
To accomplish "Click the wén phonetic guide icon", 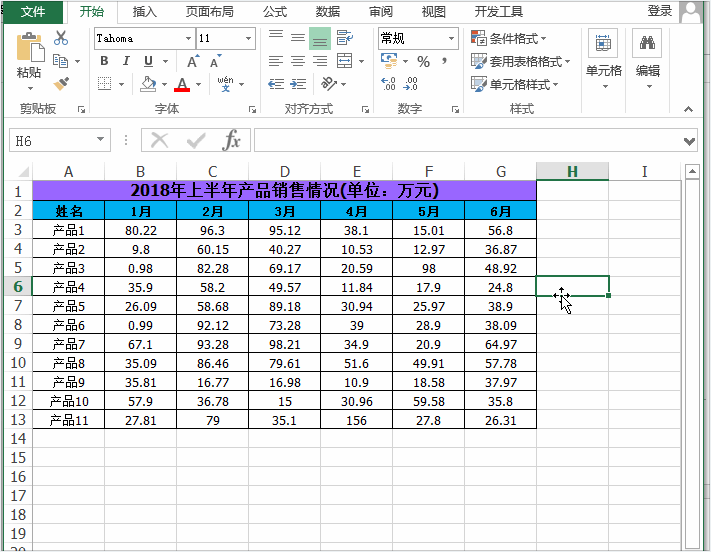I will (225, 84).
